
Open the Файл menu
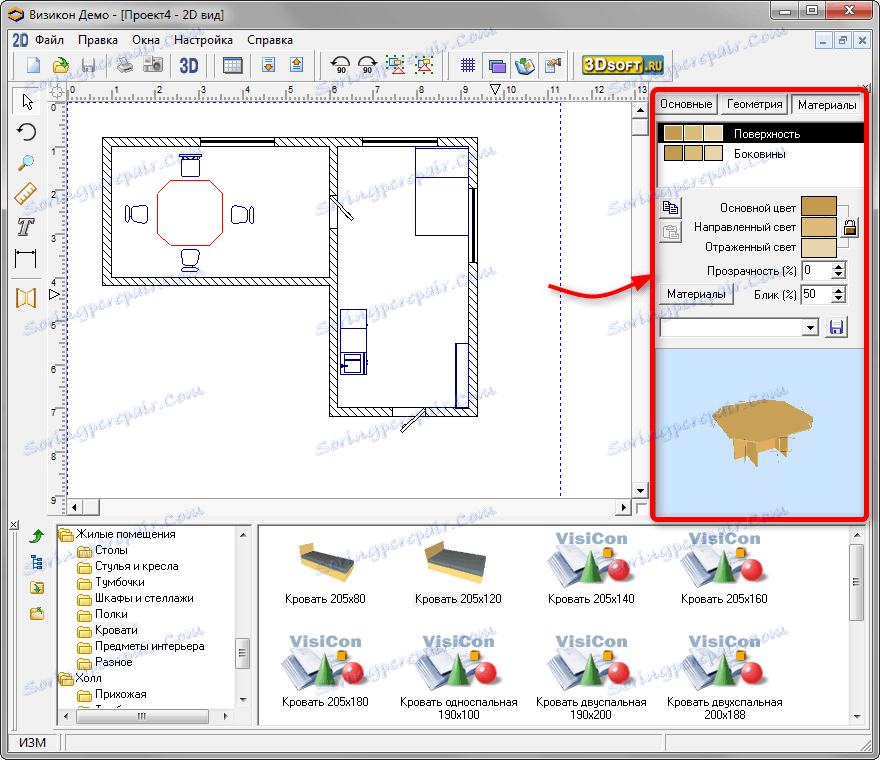click(x=49, y=40)
